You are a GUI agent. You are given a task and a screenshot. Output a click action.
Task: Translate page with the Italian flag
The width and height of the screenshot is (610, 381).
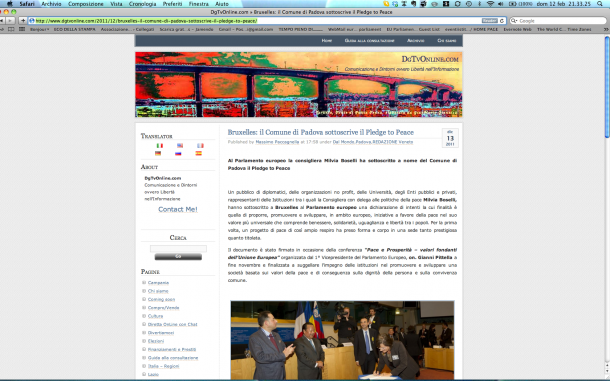(160, 146)
